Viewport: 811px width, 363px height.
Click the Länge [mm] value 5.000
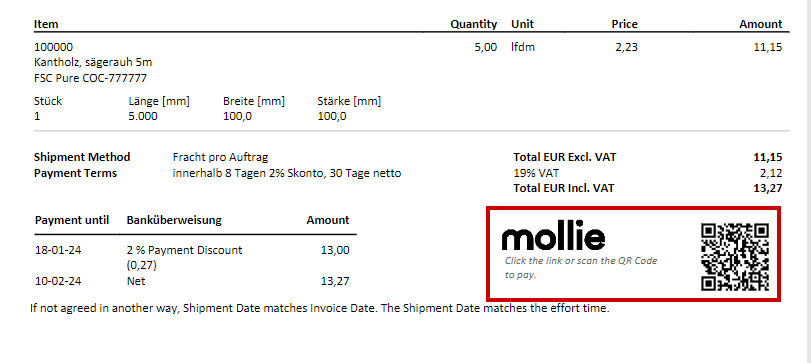point(143,116)
